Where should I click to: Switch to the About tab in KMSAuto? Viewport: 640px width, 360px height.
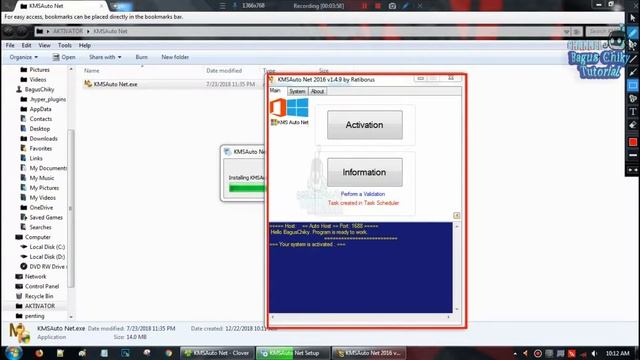318,91
